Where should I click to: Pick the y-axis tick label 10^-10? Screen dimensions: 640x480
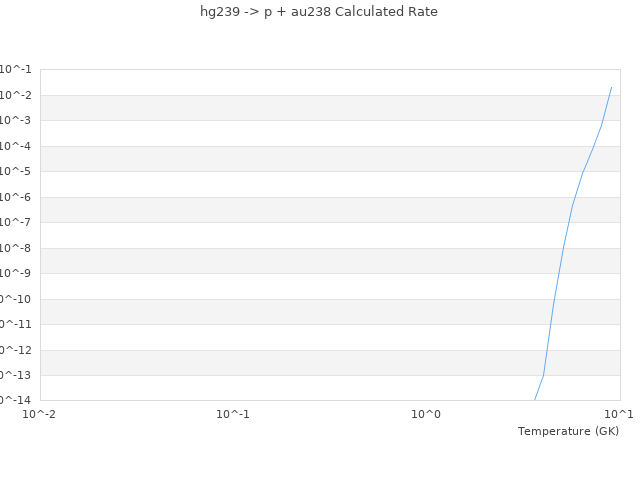14,299
